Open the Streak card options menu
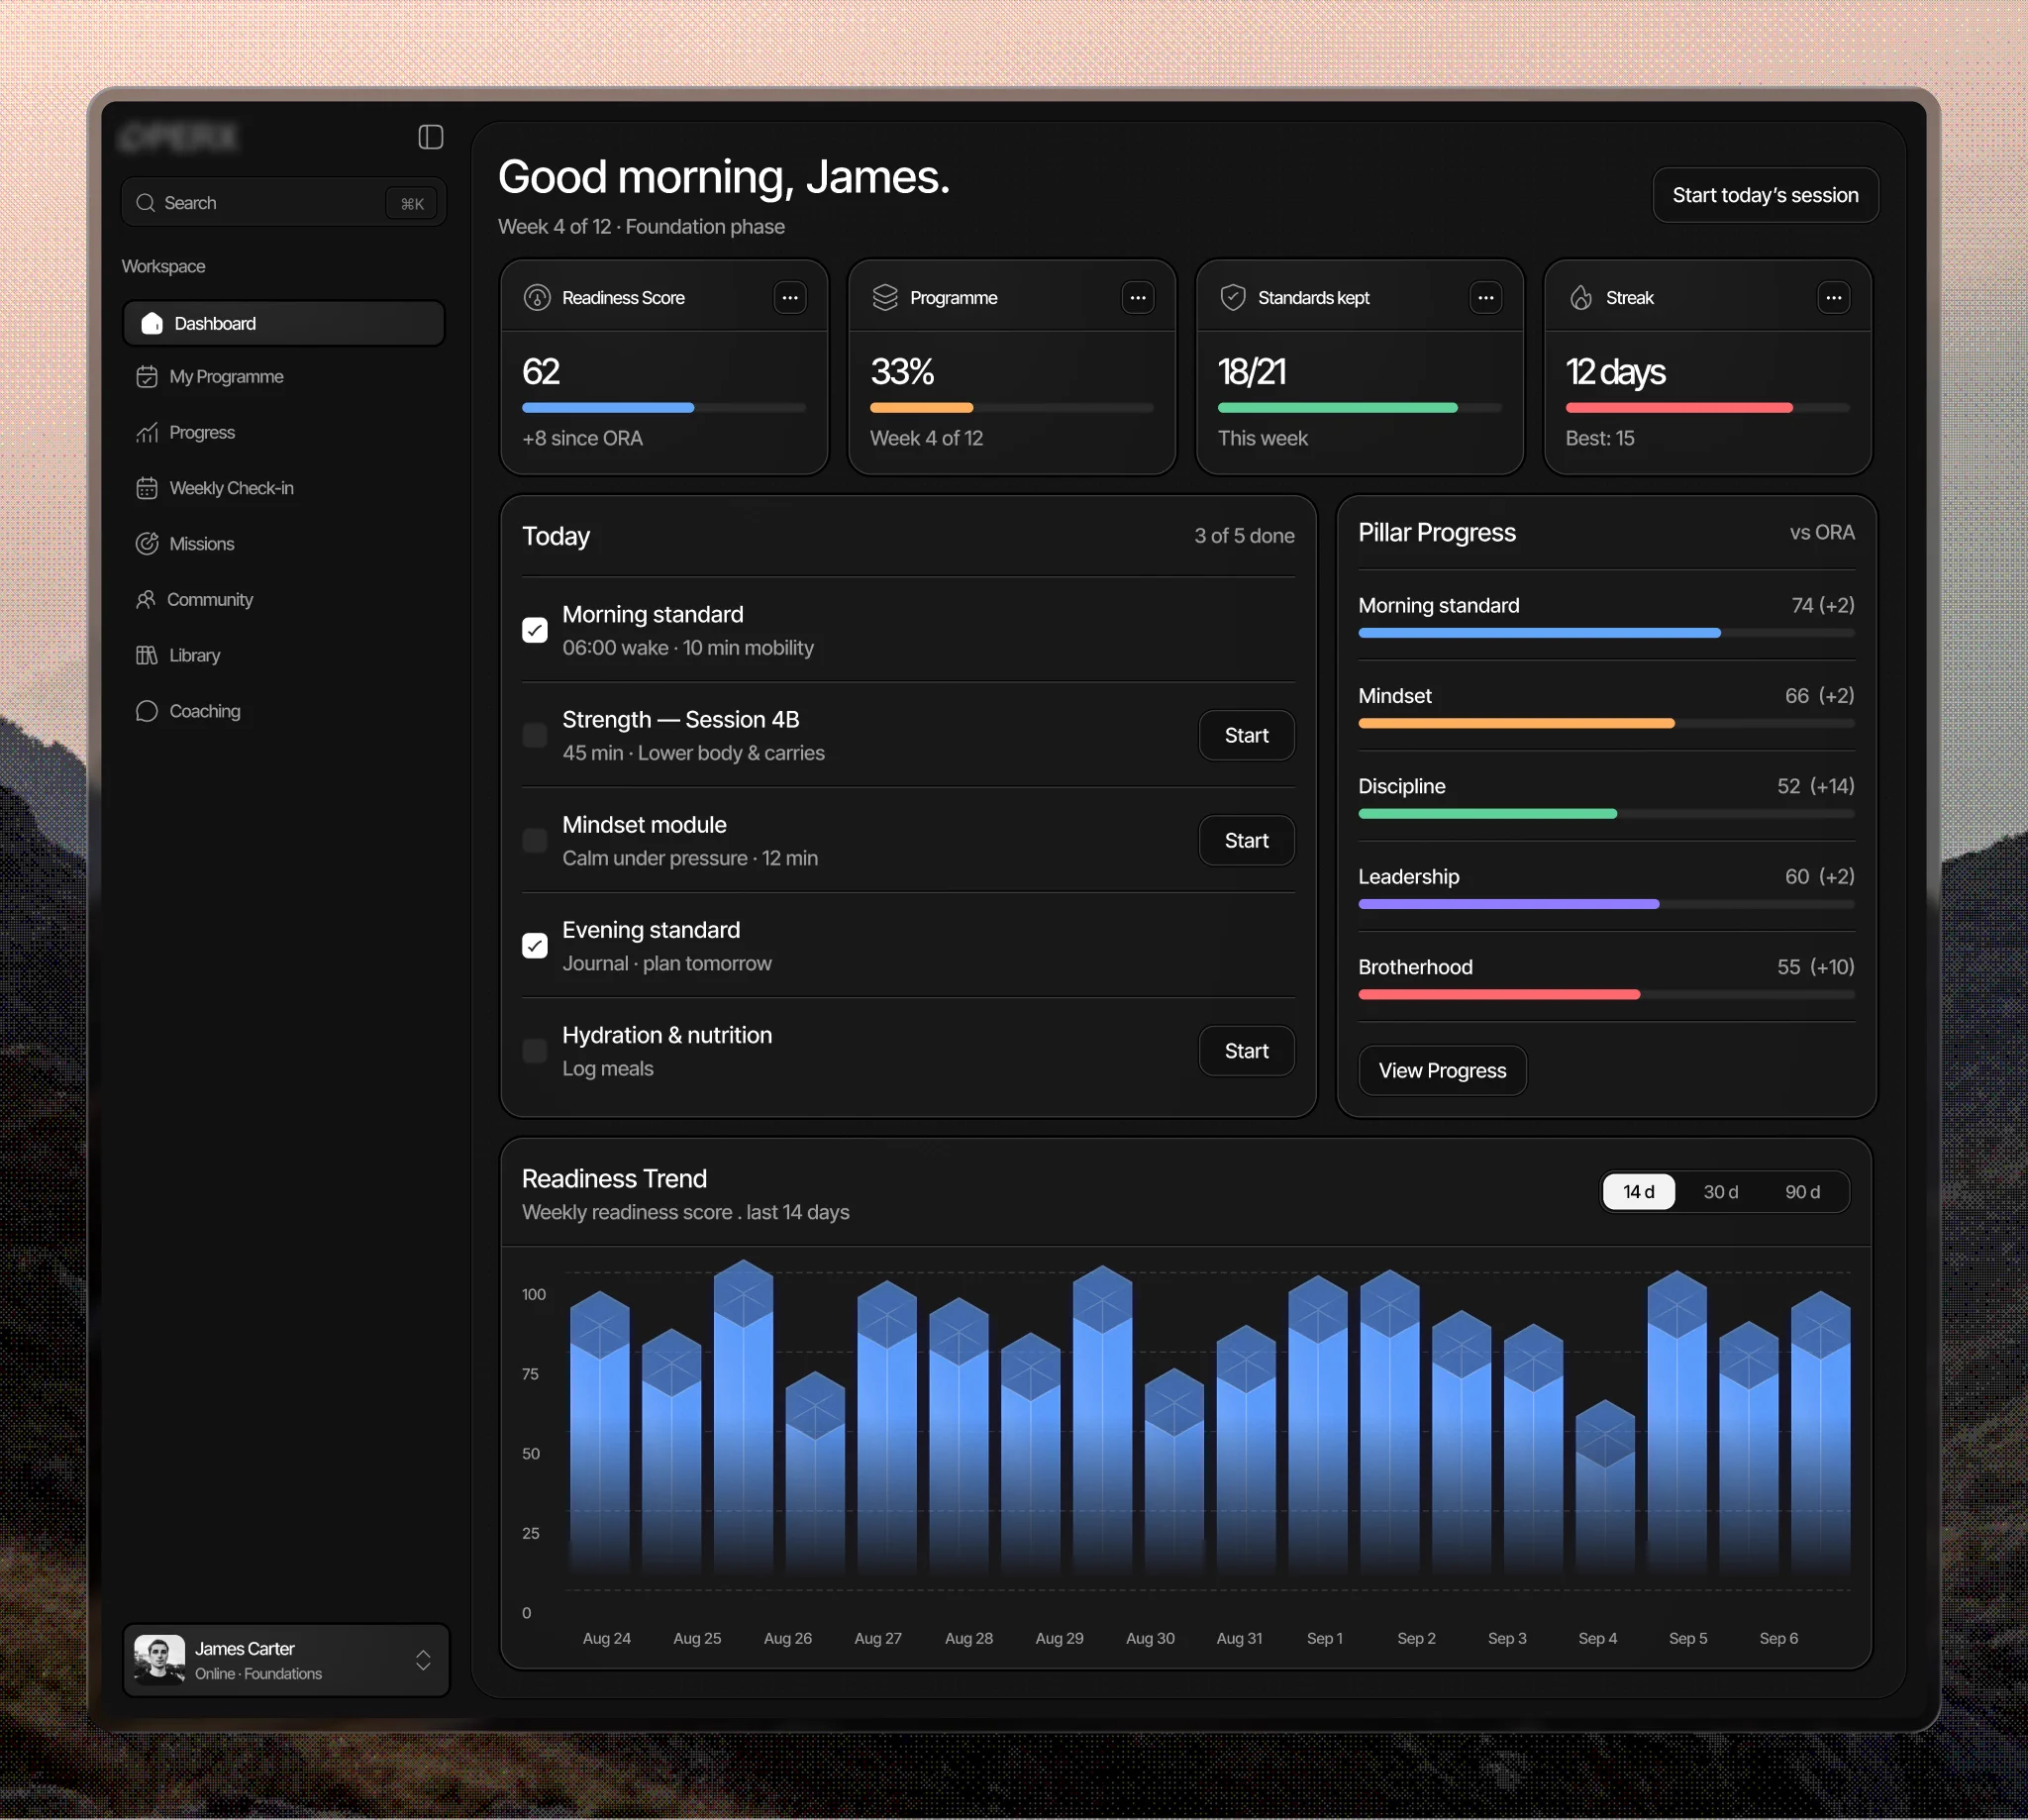This screenshot has width=2028, height=1820. click(x=1834, y=298)
